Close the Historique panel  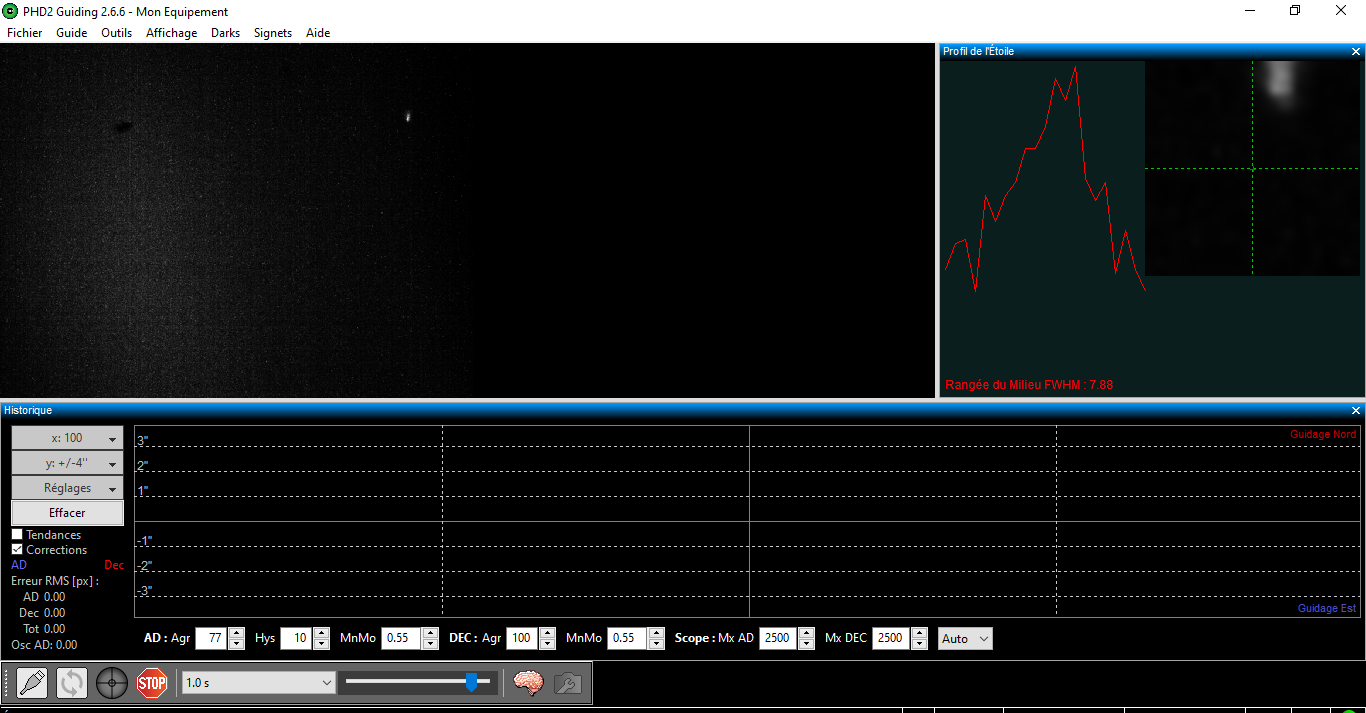click(1356, 410)
